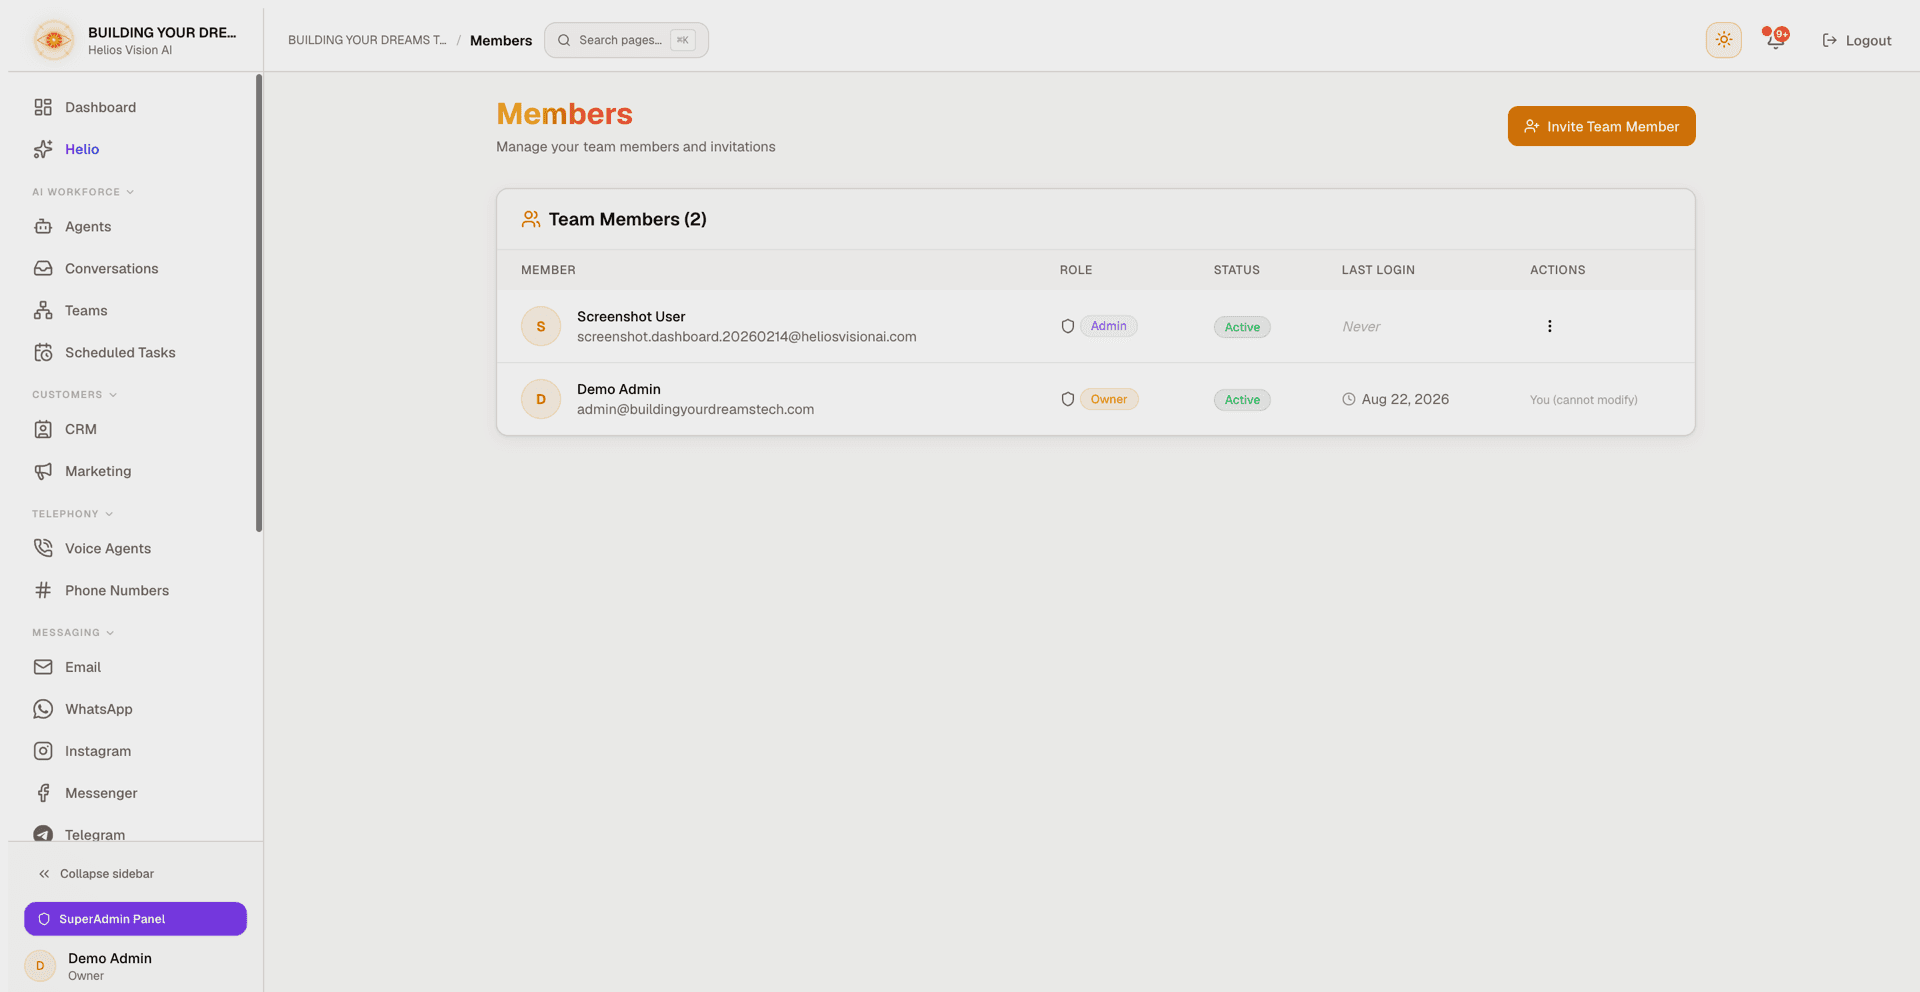Screen dimensions: 1920x992
Task: Click the Screenshot User name
Action: pyautogui.click(x=631, y=317)
